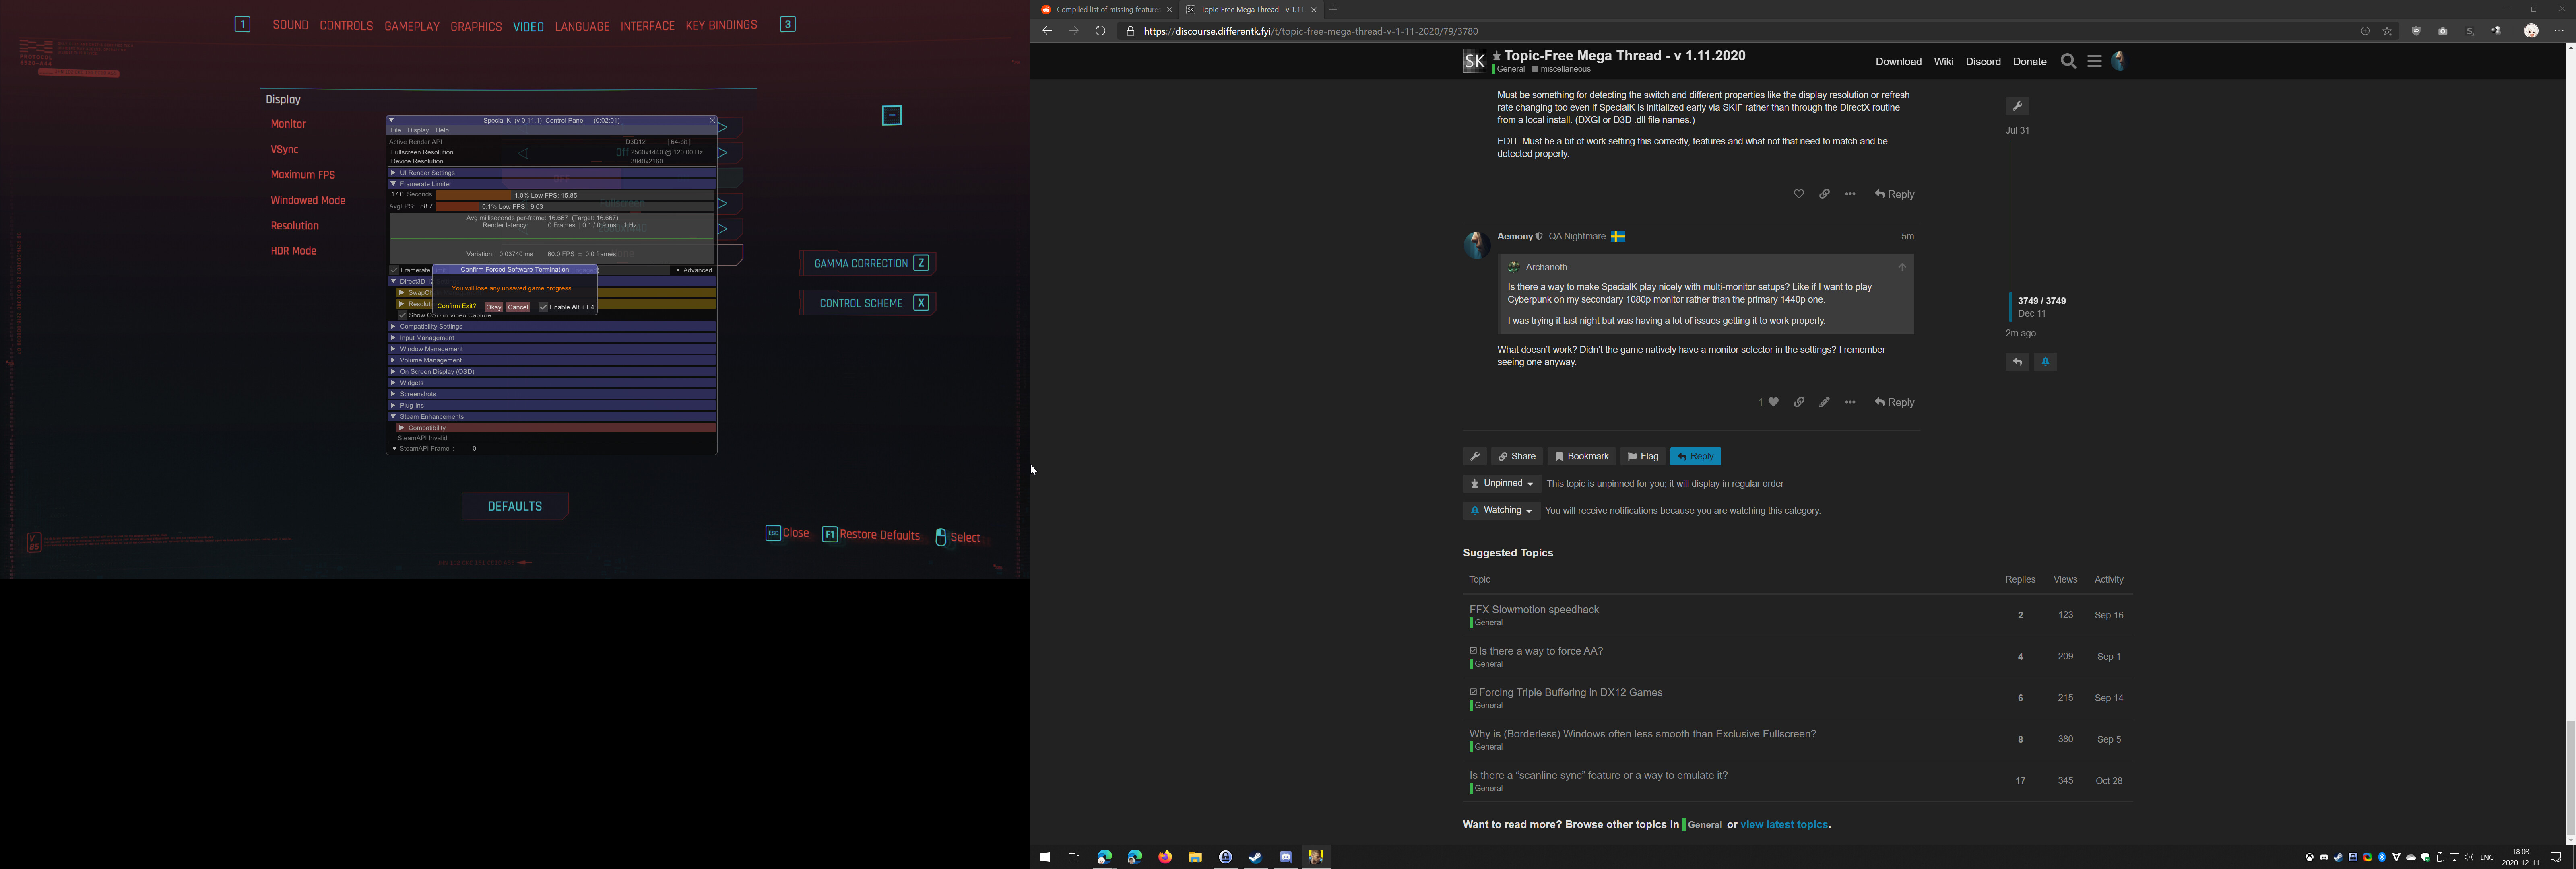Screen dimensions: 2576x869
Task: Open a new browser tab
Action: pos(1333,9)
